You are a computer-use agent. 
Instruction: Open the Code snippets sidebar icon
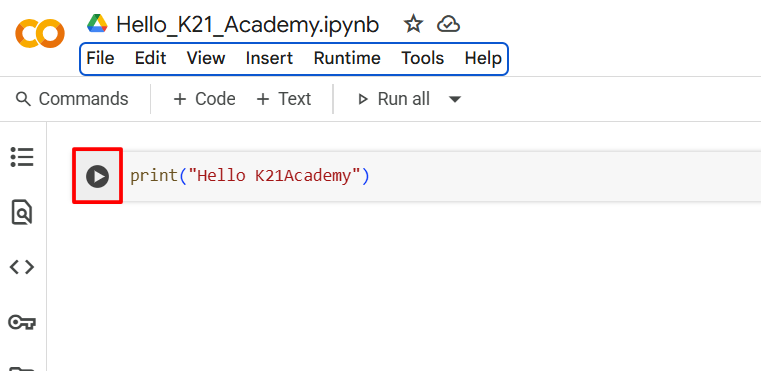click(x=22, y=267)
